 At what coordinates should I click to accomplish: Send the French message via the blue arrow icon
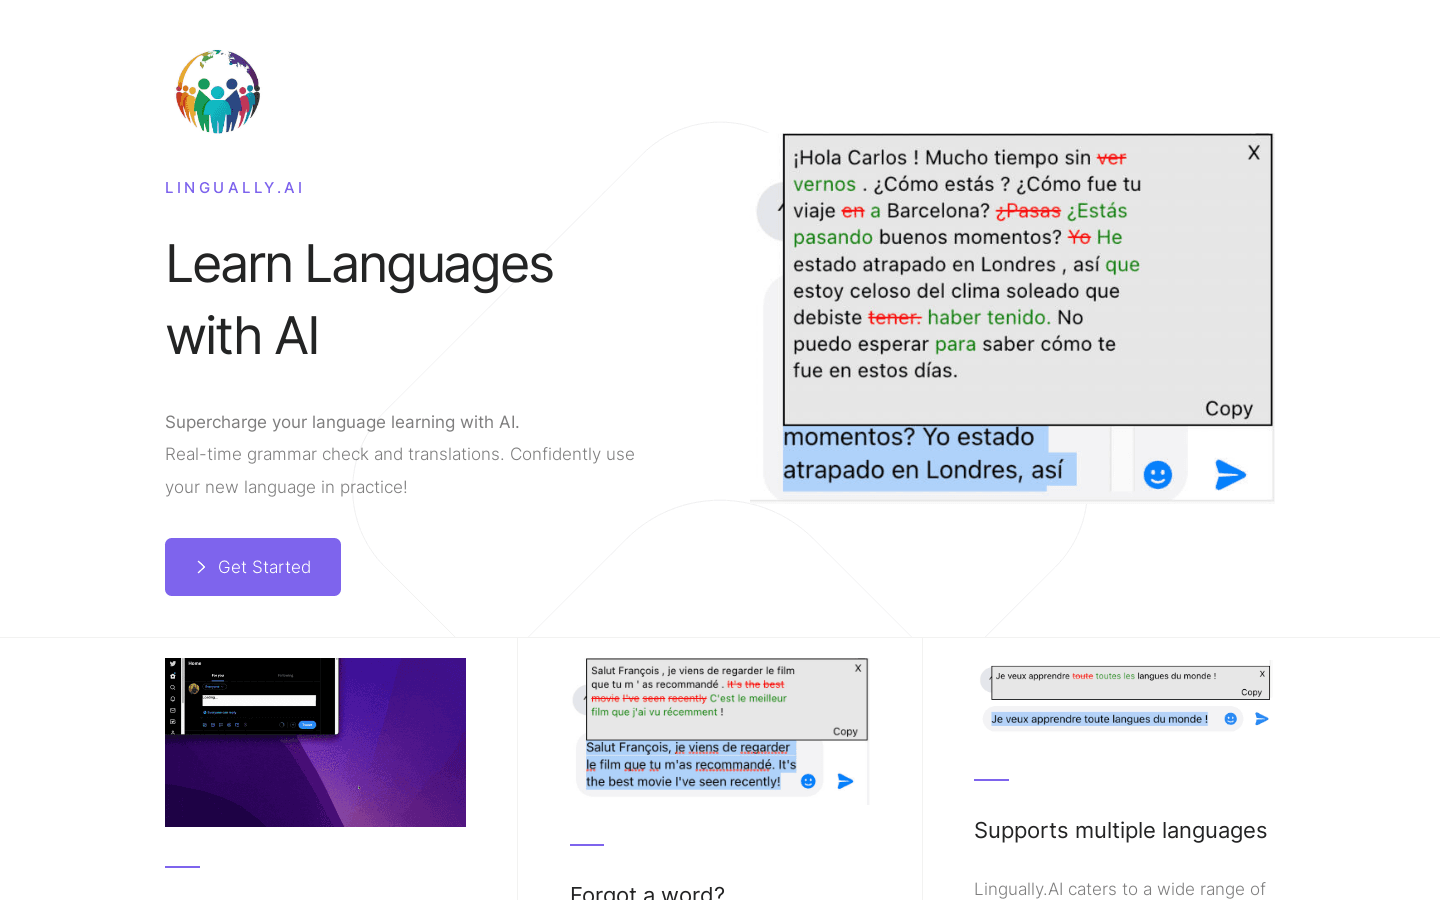[x=845, y=781]
